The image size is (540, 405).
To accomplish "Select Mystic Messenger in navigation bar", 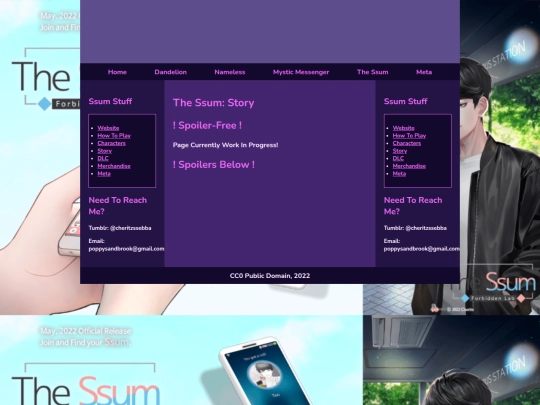I will (x=301, y=72).
